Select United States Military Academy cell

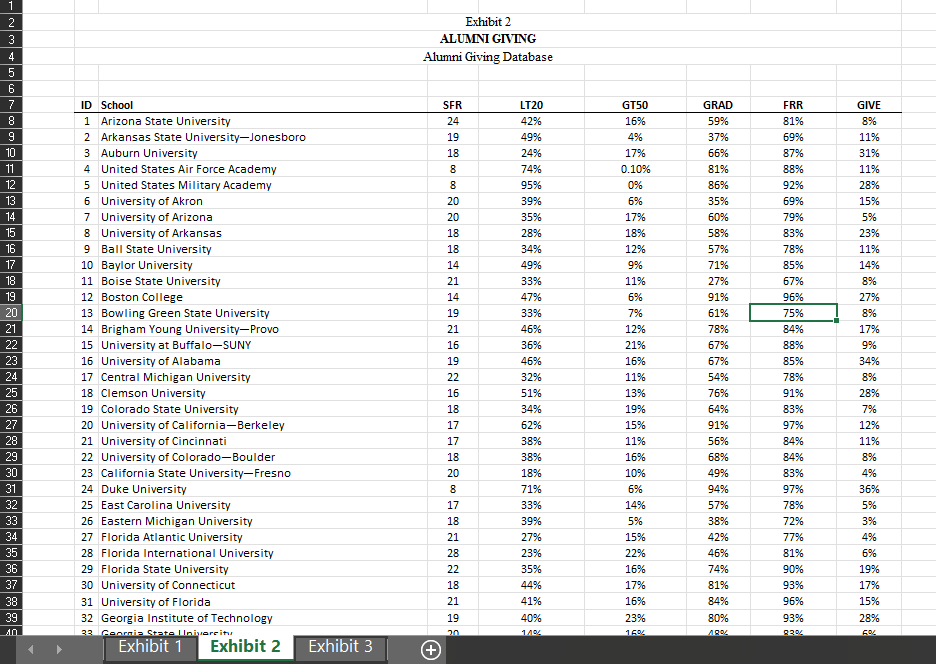pos(263,185)
